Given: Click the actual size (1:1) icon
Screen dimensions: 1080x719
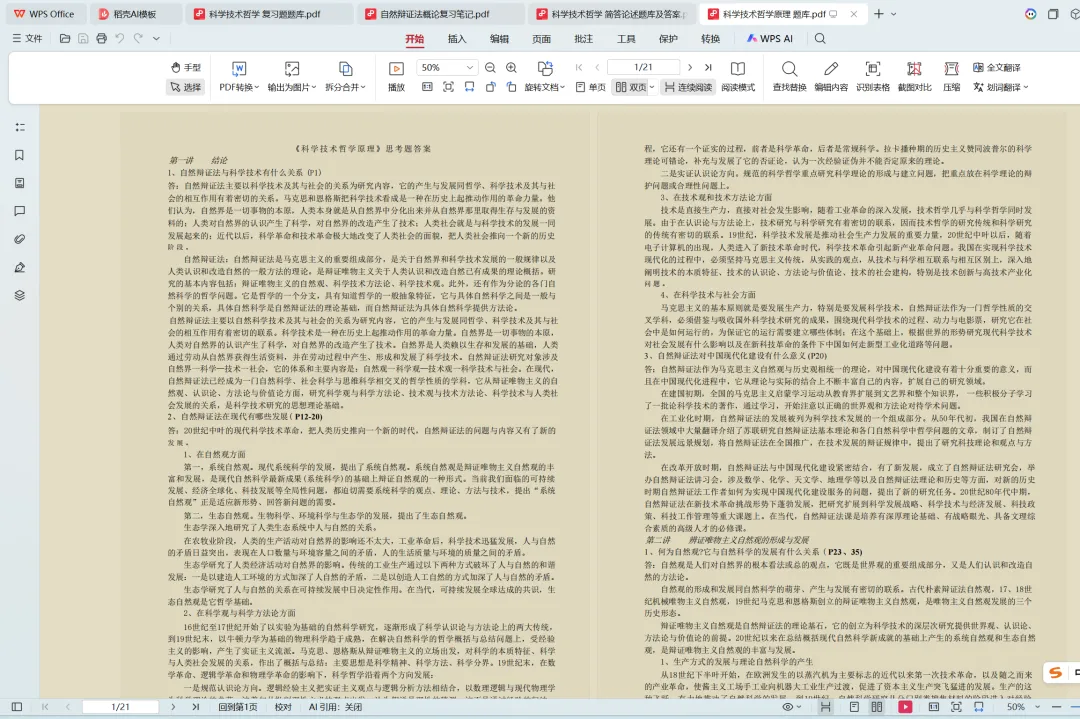Looking at the screenshot, I should point(427,87).
